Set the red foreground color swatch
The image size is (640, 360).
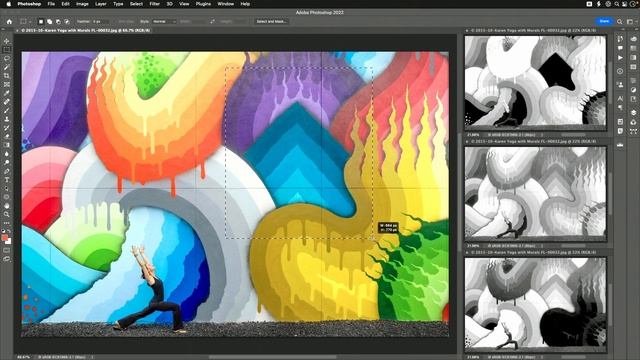[4, 238]
